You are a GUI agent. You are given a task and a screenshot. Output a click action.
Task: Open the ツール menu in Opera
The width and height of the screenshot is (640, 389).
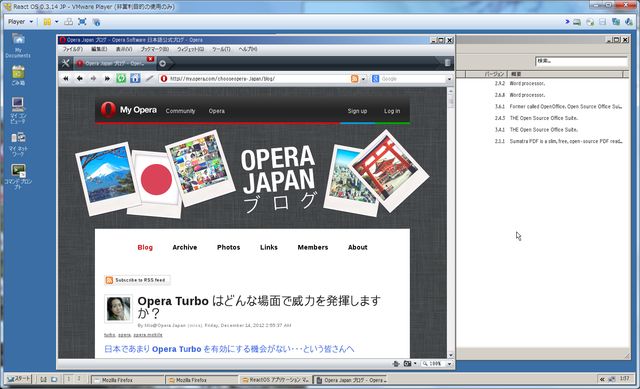pos(221,49)
